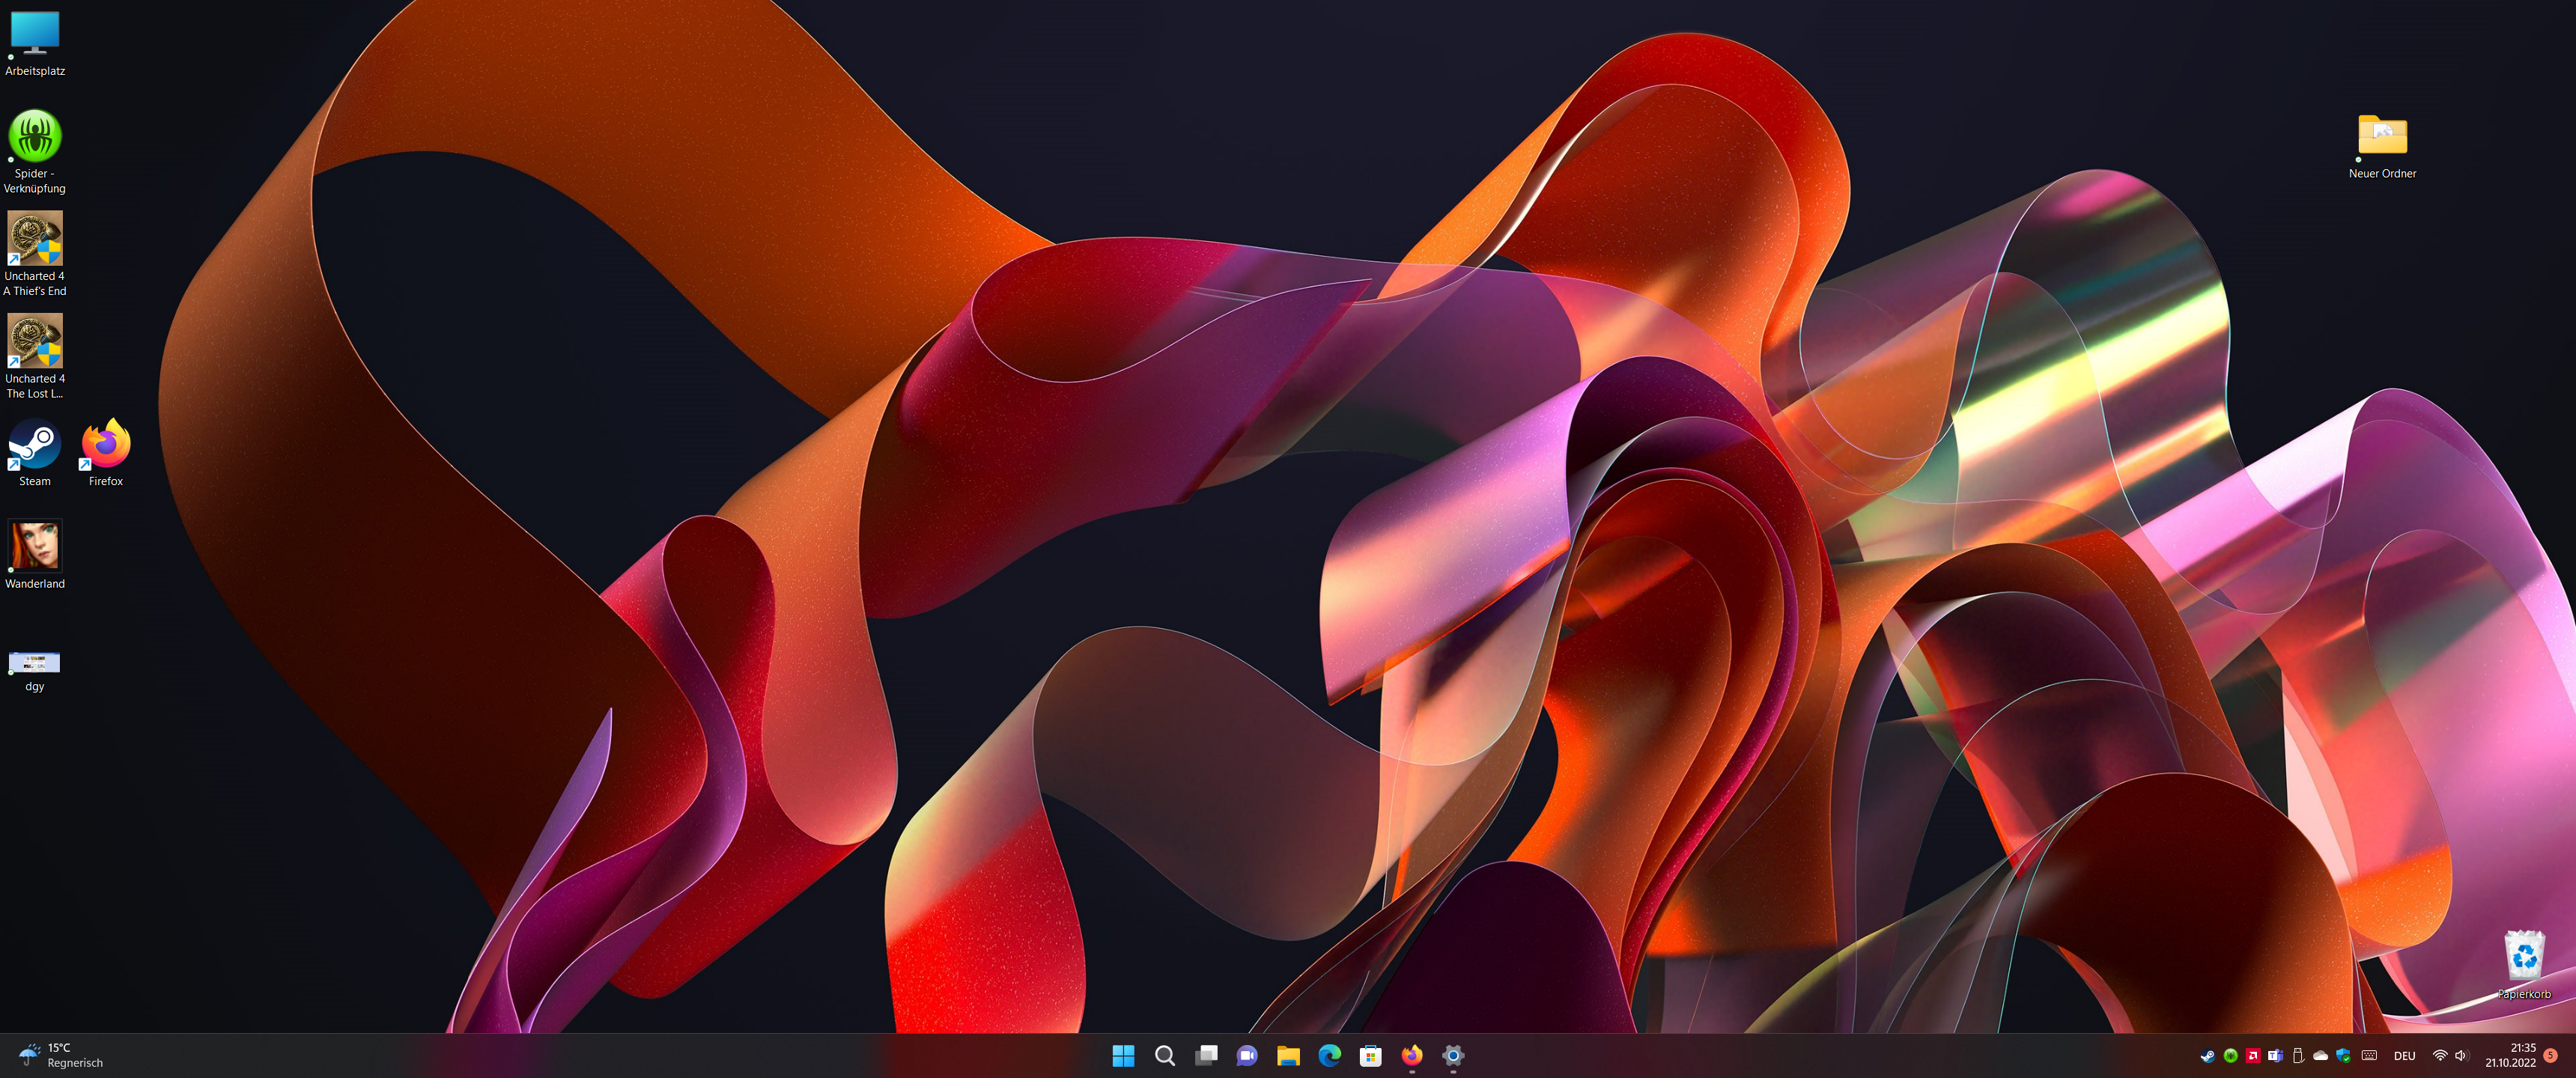Screen dimensions: 2576x1078
Task: Open taskbar Search
Action: (x=1164, y=1055)
